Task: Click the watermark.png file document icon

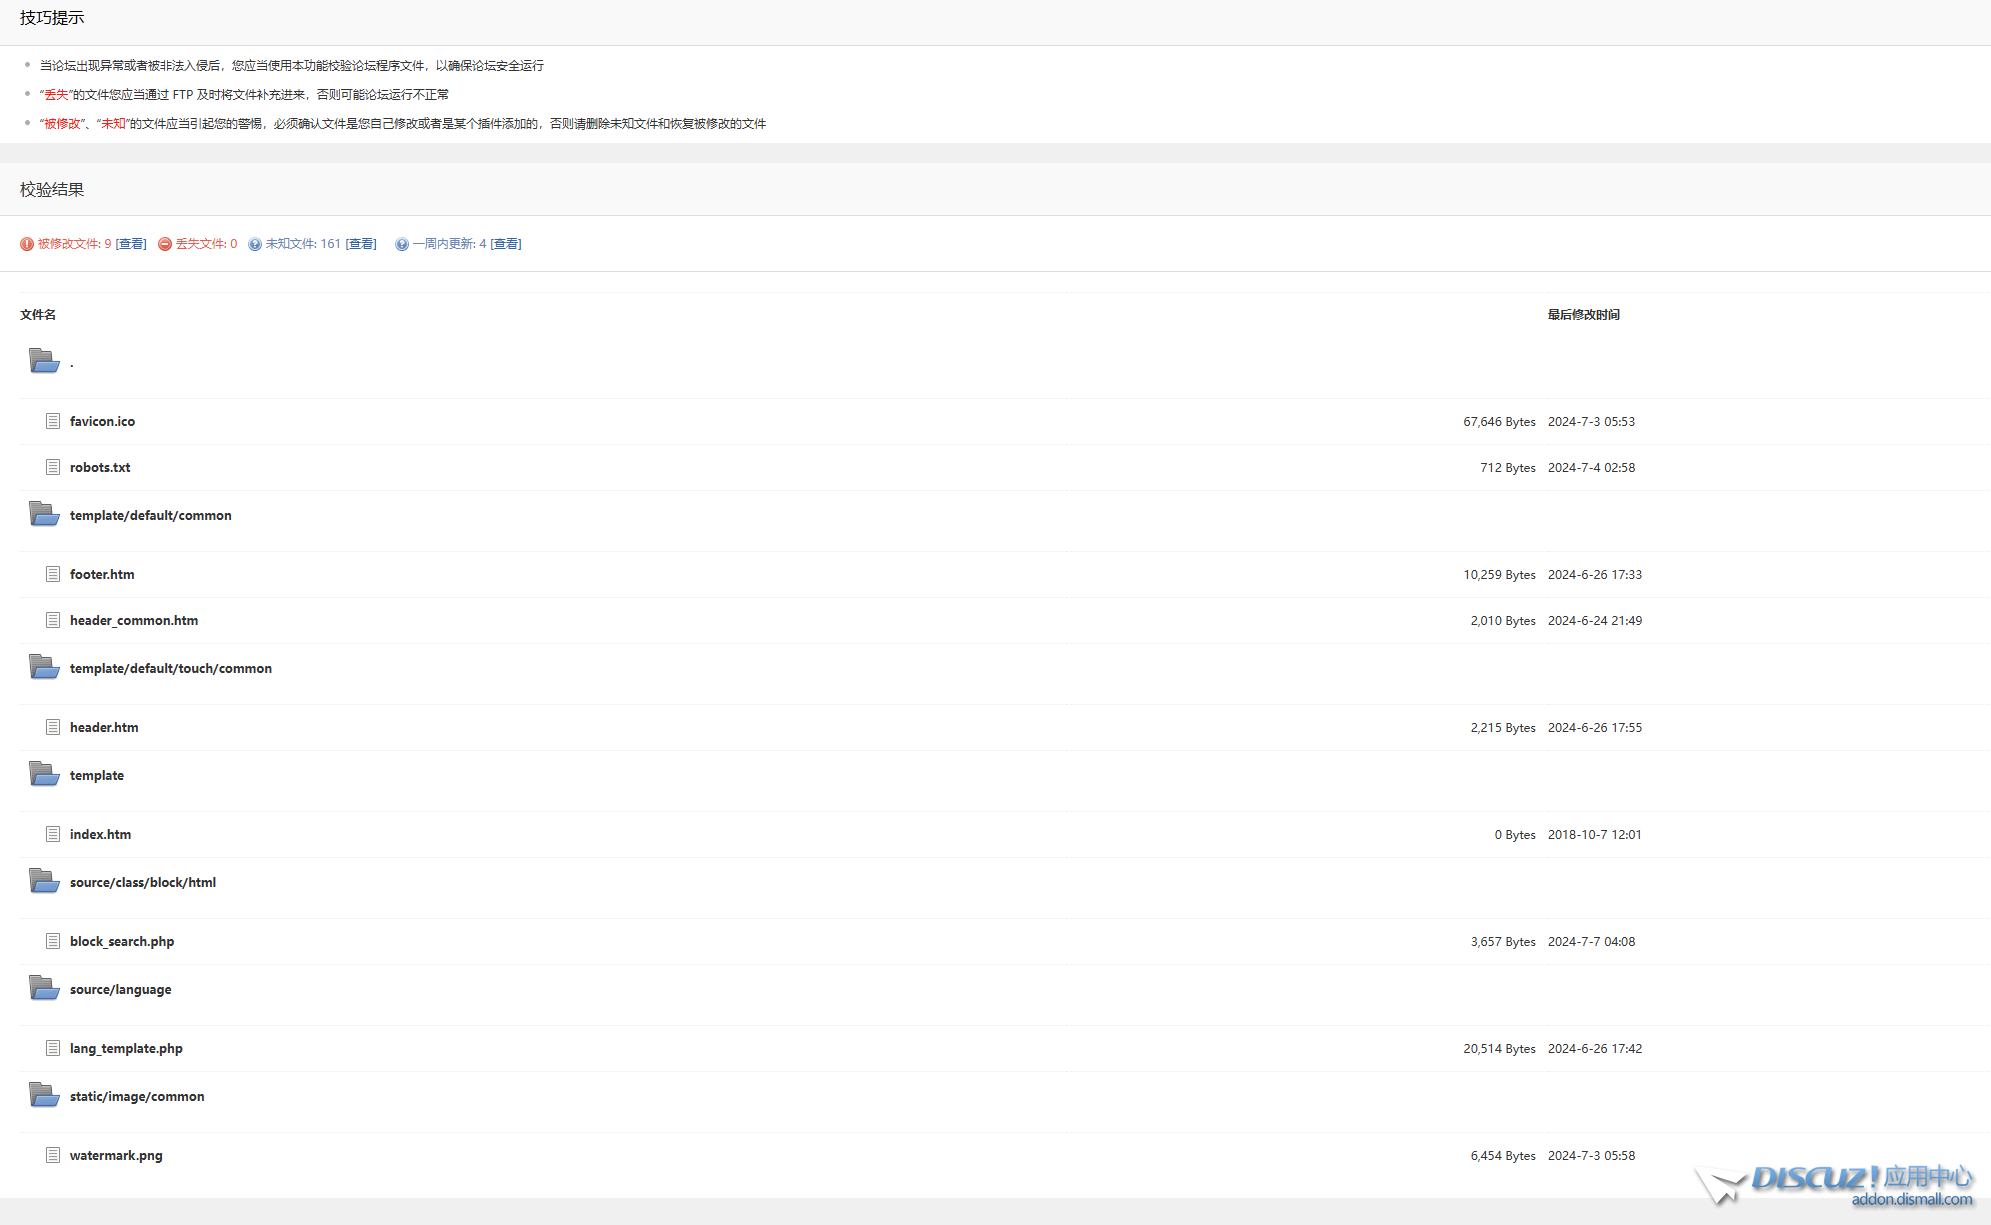Action: (x=53, y=1155)
